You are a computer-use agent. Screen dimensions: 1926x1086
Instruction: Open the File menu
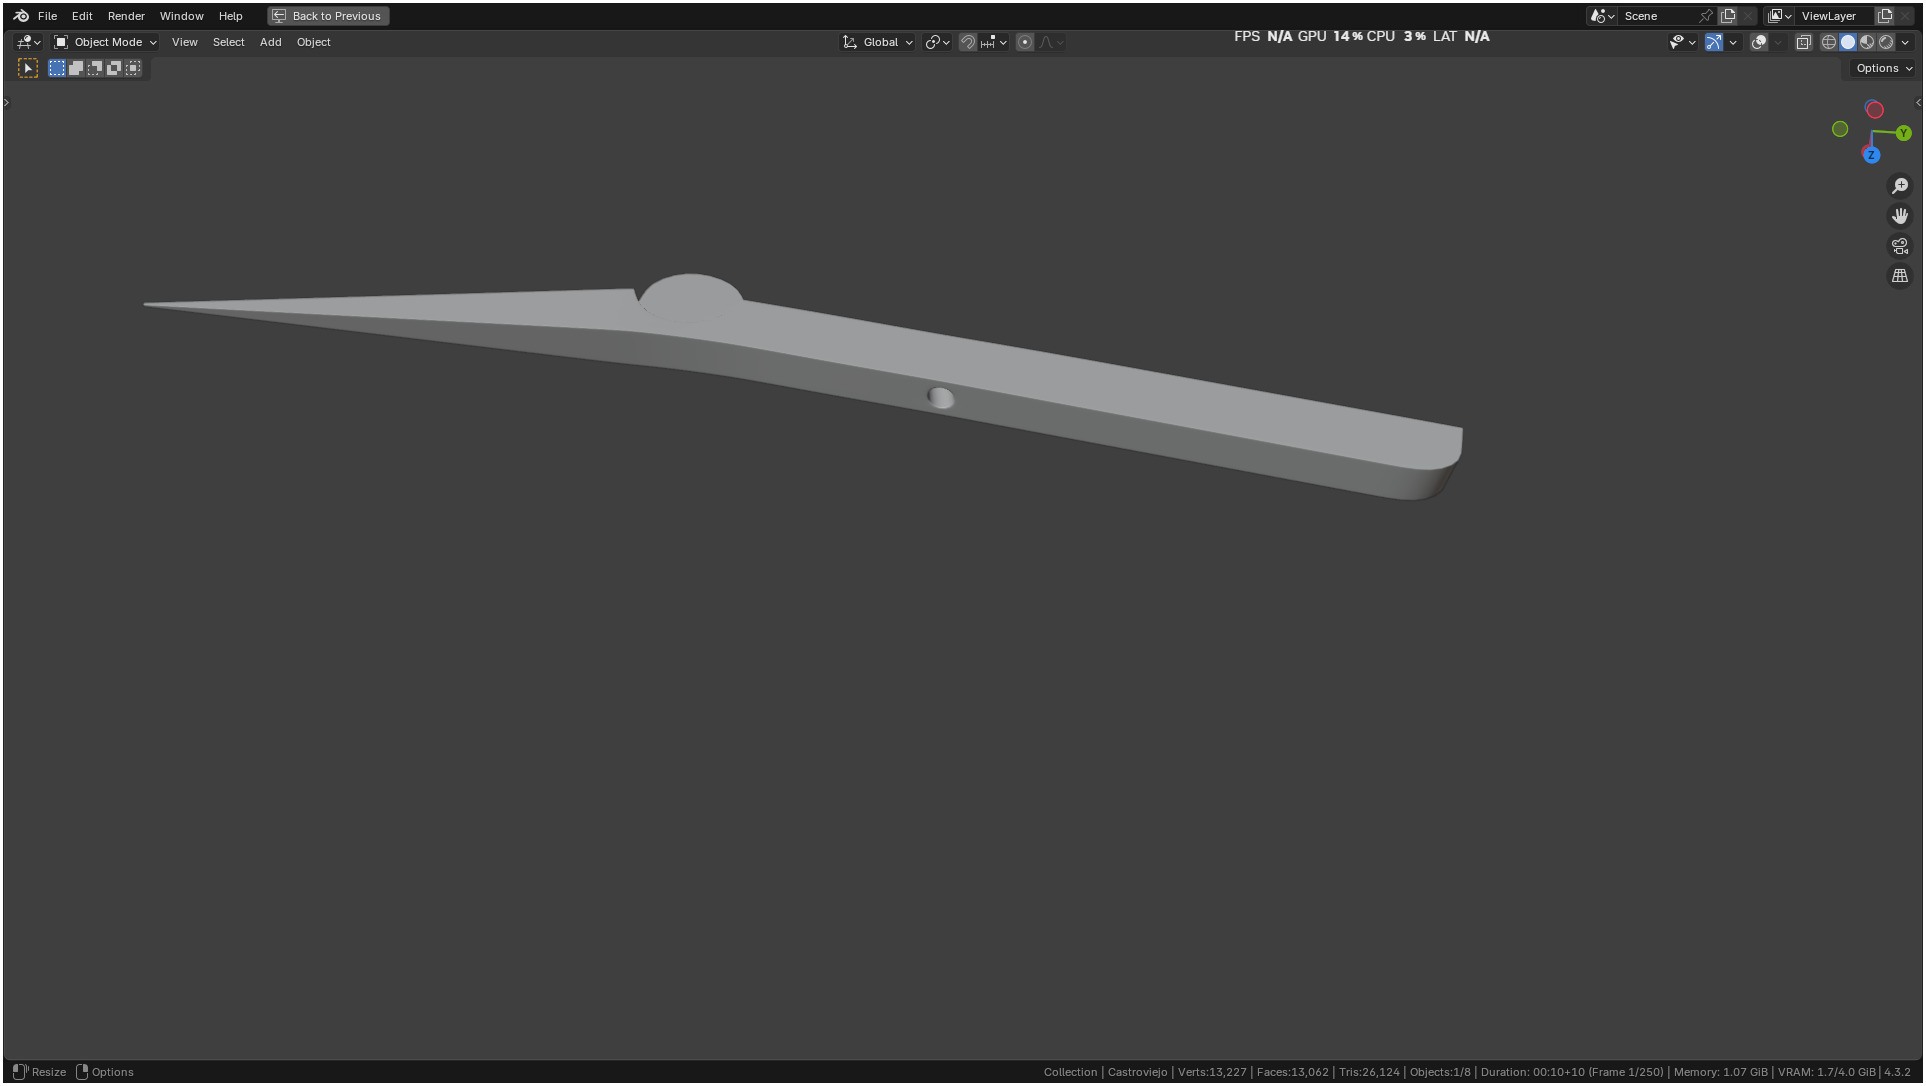(47, 16)
